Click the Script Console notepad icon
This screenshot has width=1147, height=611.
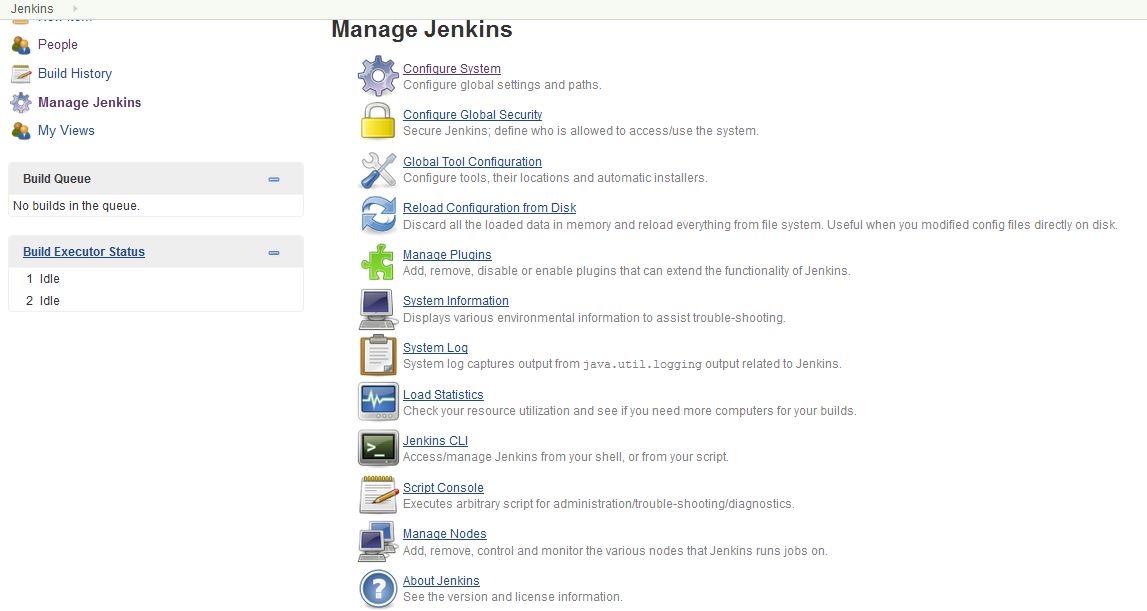[x=378, y=495]
